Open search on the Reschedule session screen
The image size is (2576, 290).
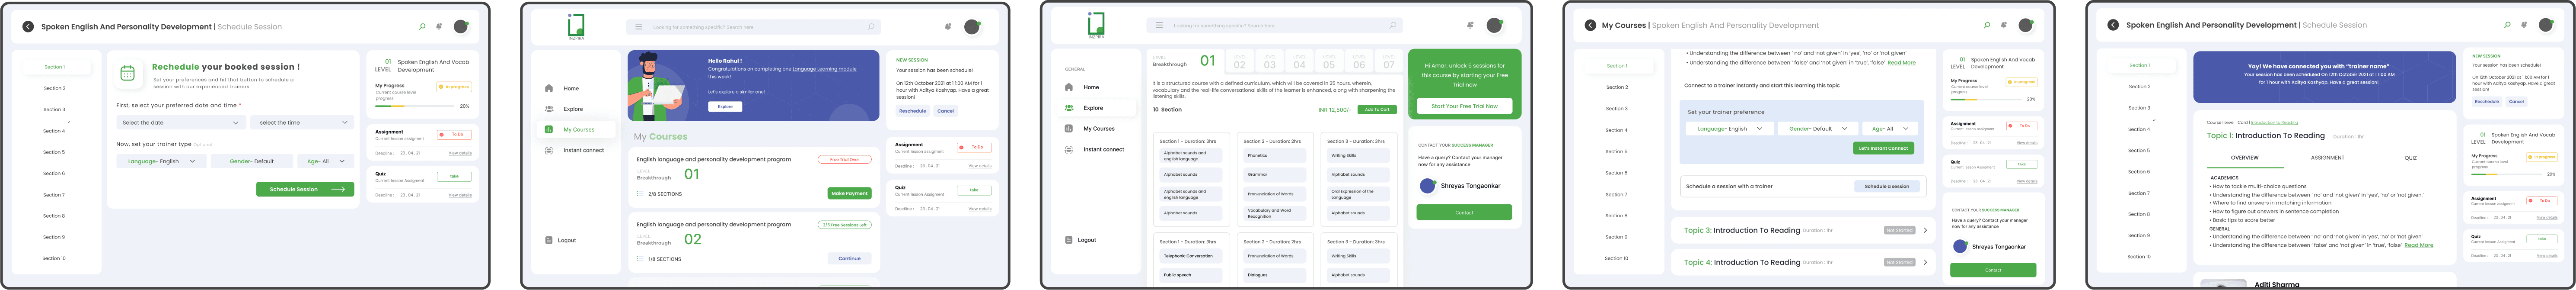[422, 27]
